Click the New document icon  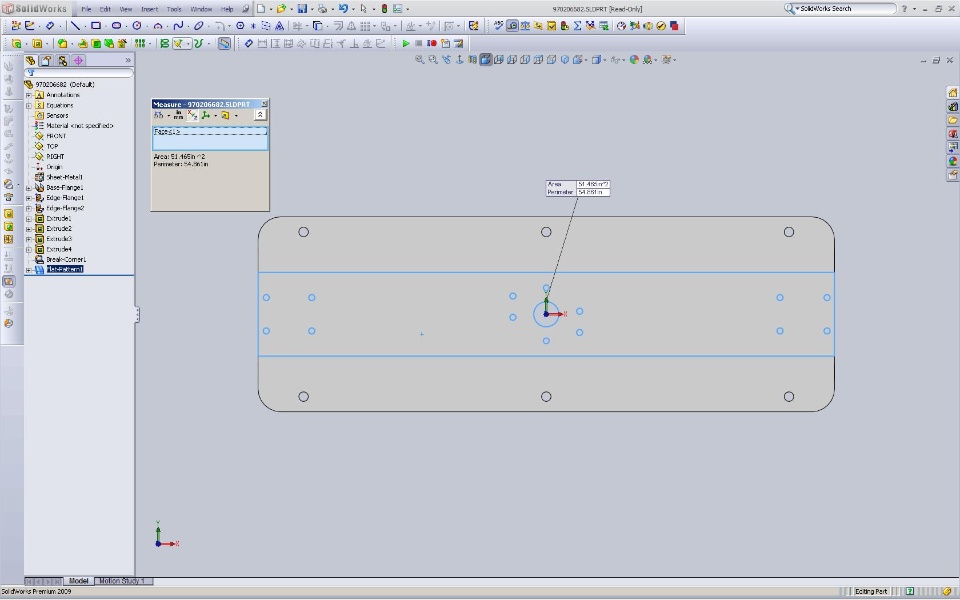[x=261, y=9]
